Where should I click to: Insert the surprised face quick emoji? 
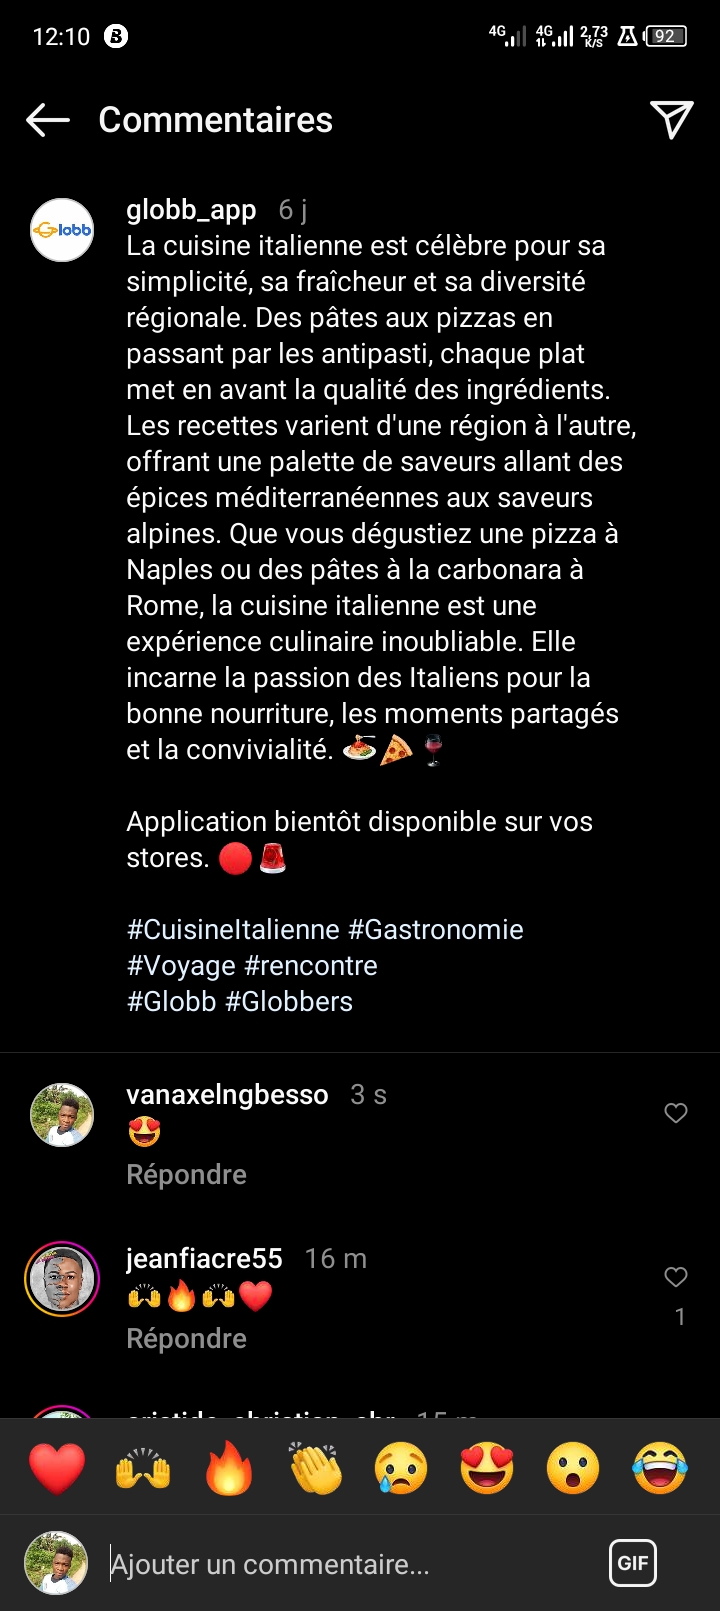click(x=573, y=1467)
